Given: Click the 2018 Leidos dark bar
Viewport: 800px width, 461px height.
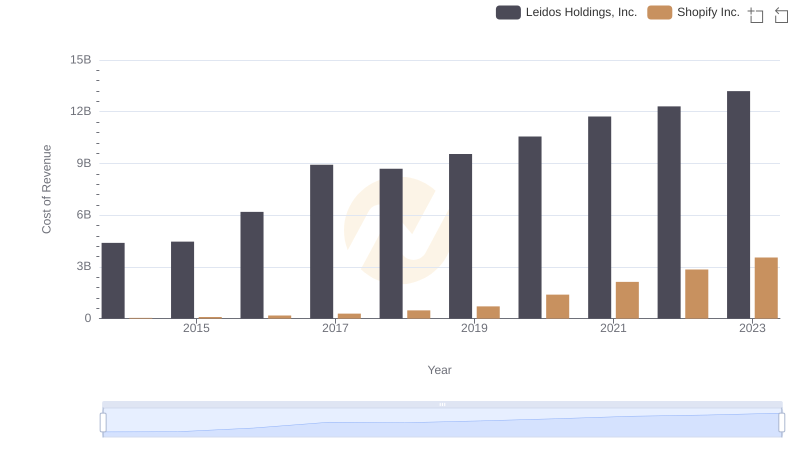Looking at the screenshot, I should (x=391, y=244).
